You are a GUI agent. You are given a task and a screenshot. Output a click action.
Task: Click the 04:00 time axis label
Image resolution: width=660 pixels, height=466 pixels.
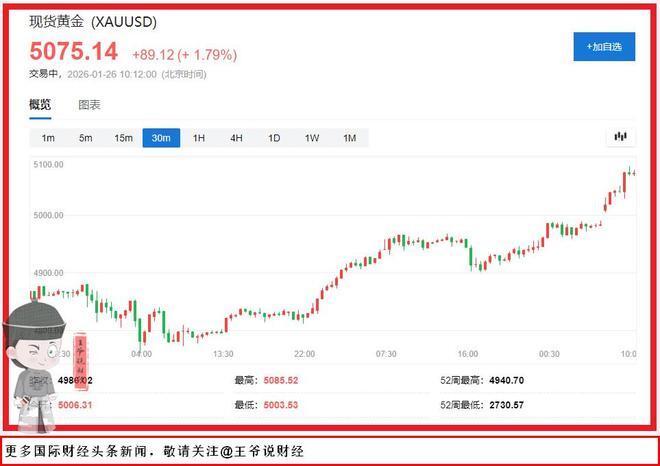pyautogui.click(x=141, y=354)
